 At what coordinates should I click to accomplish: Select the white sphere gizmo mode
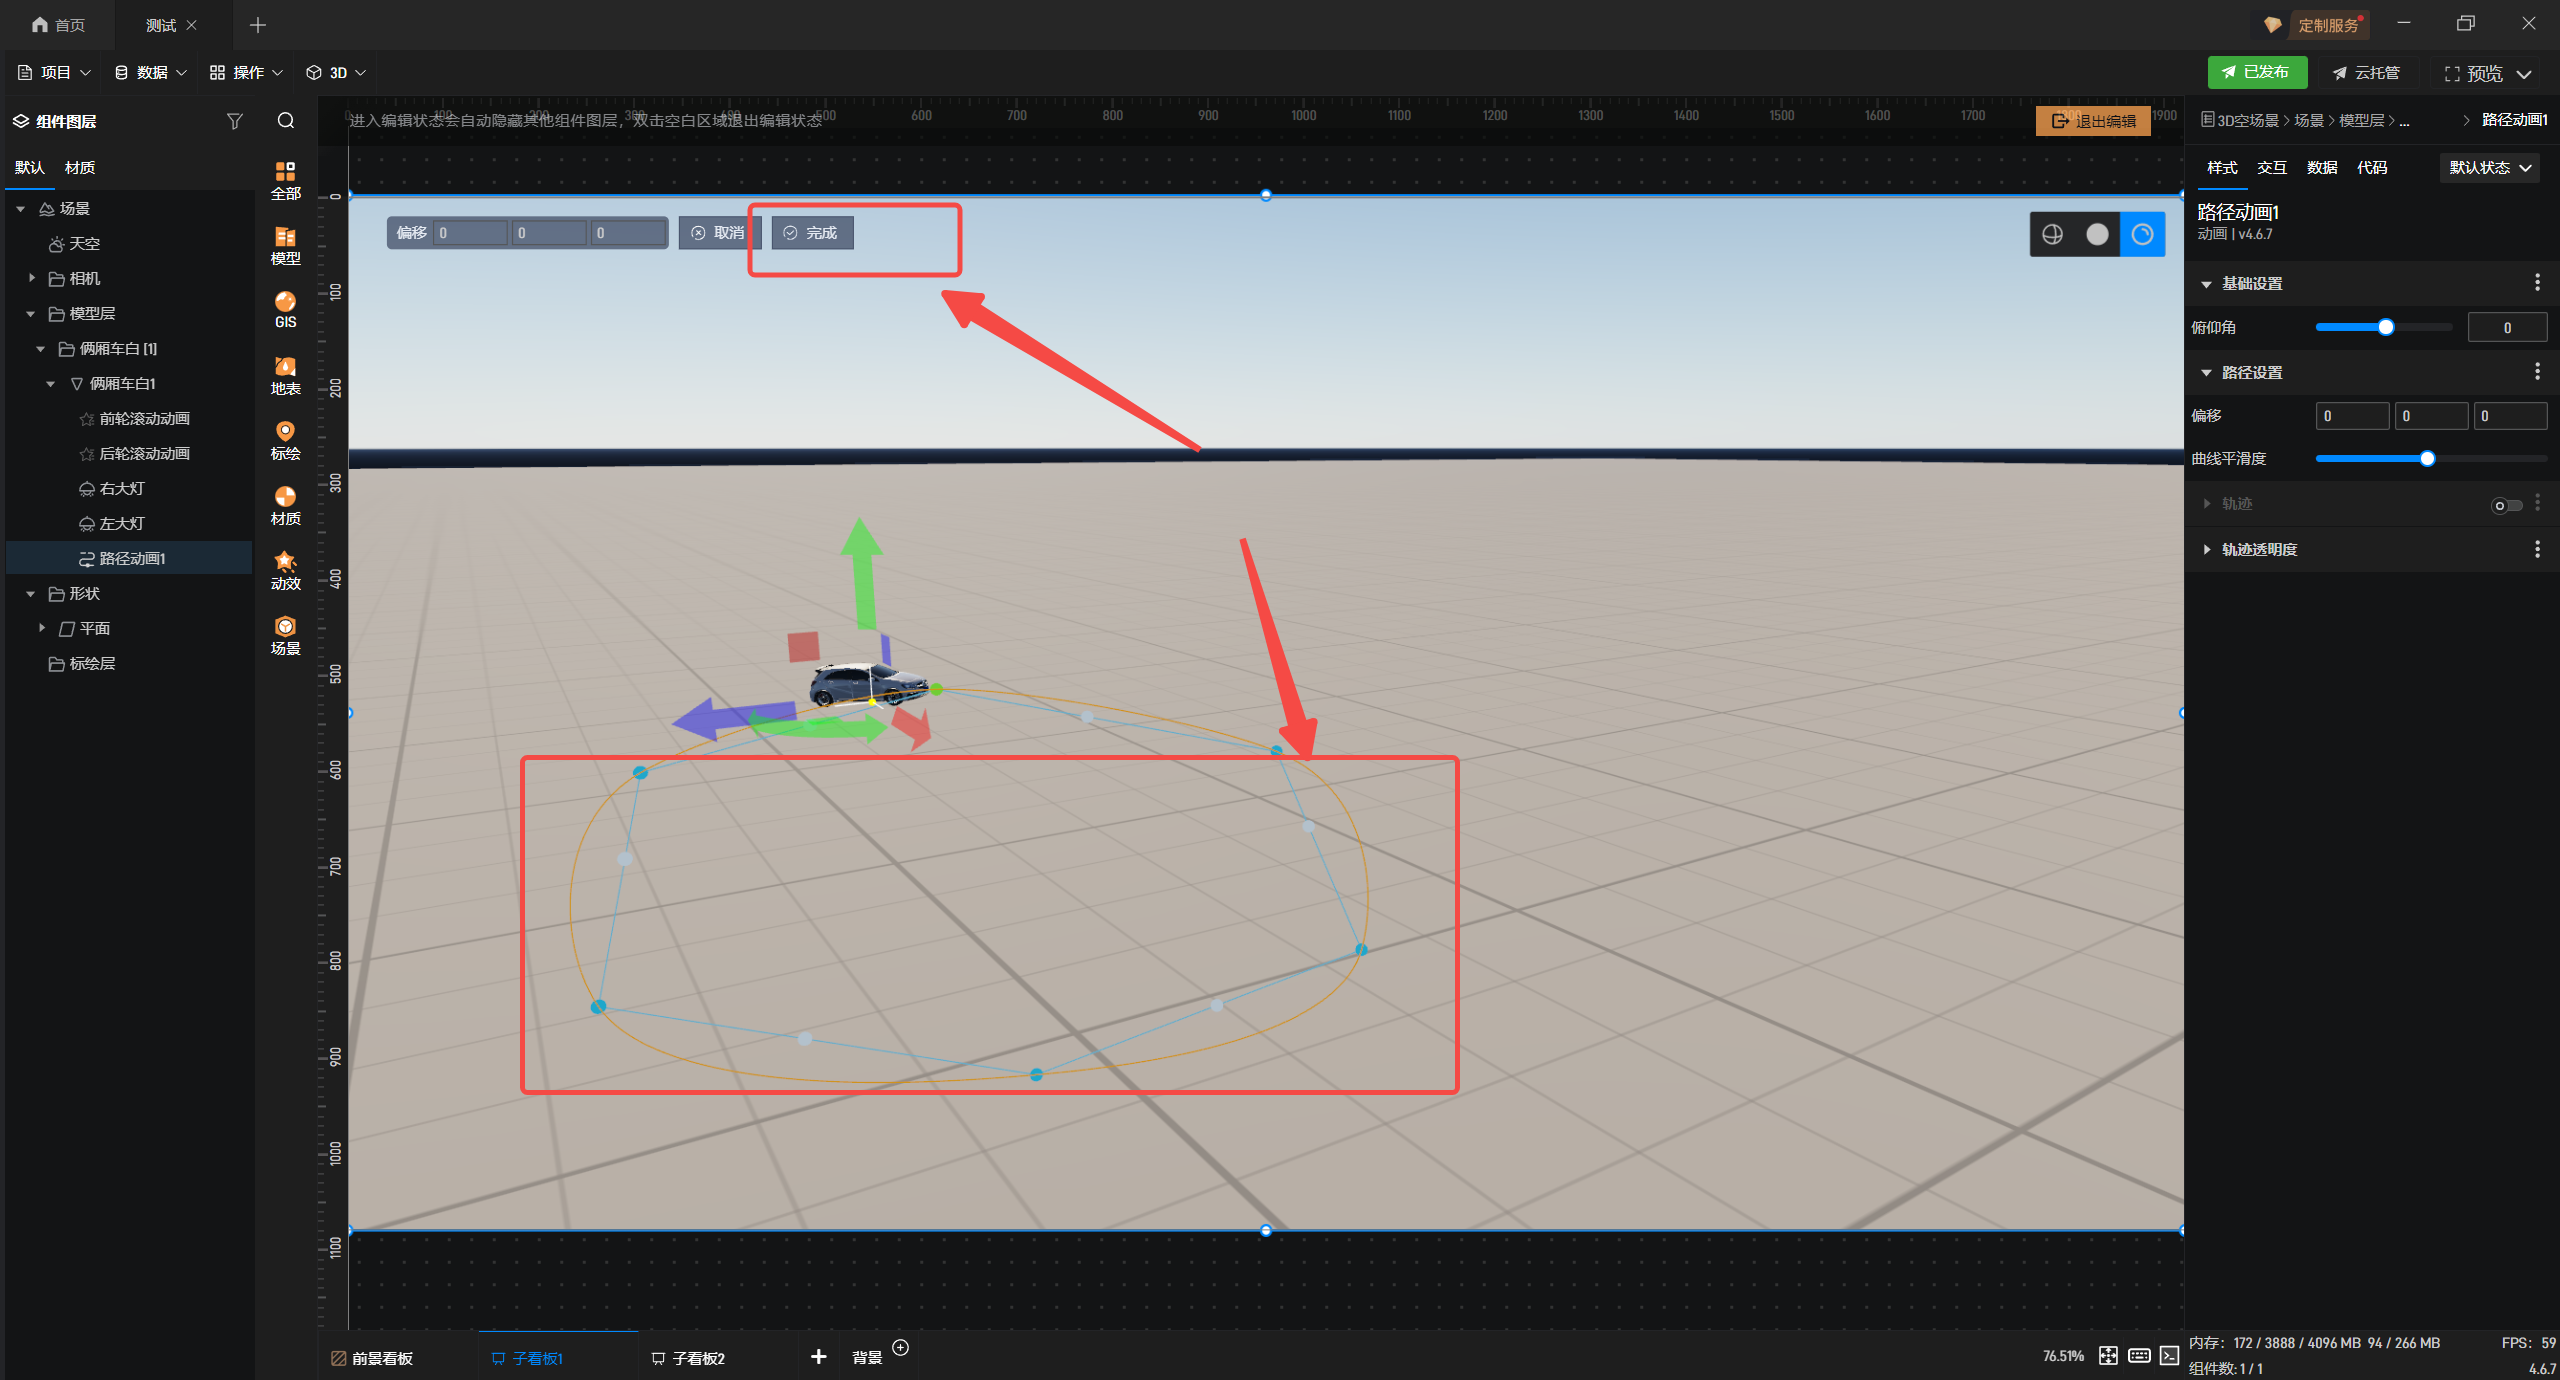2097,234
